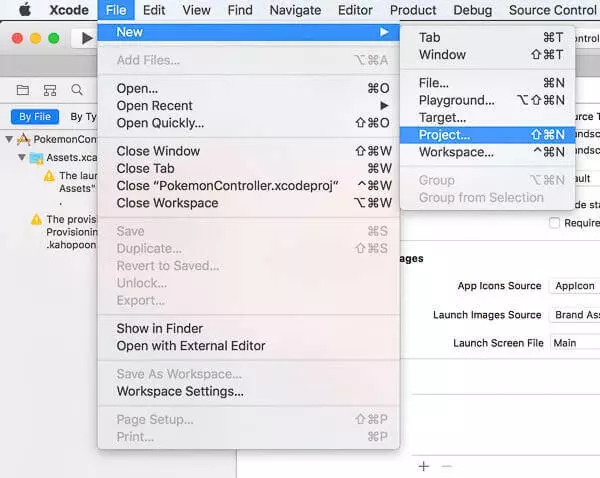The width and height of the screenshot is (600, 478).
Task: Click the plus button at bottom
Action: 423,466
